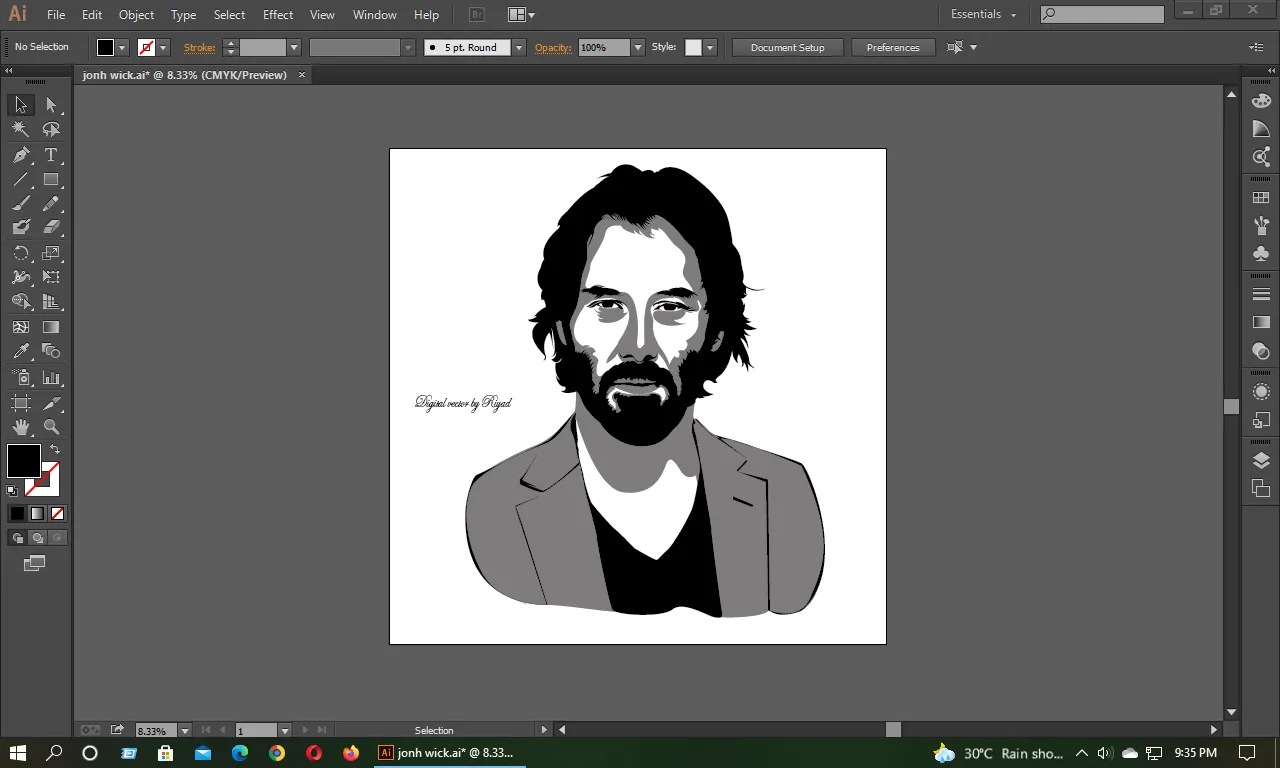This screenshot has width=1280, height=768.
Task: Select the Line Segment tool
Action: 21,180
